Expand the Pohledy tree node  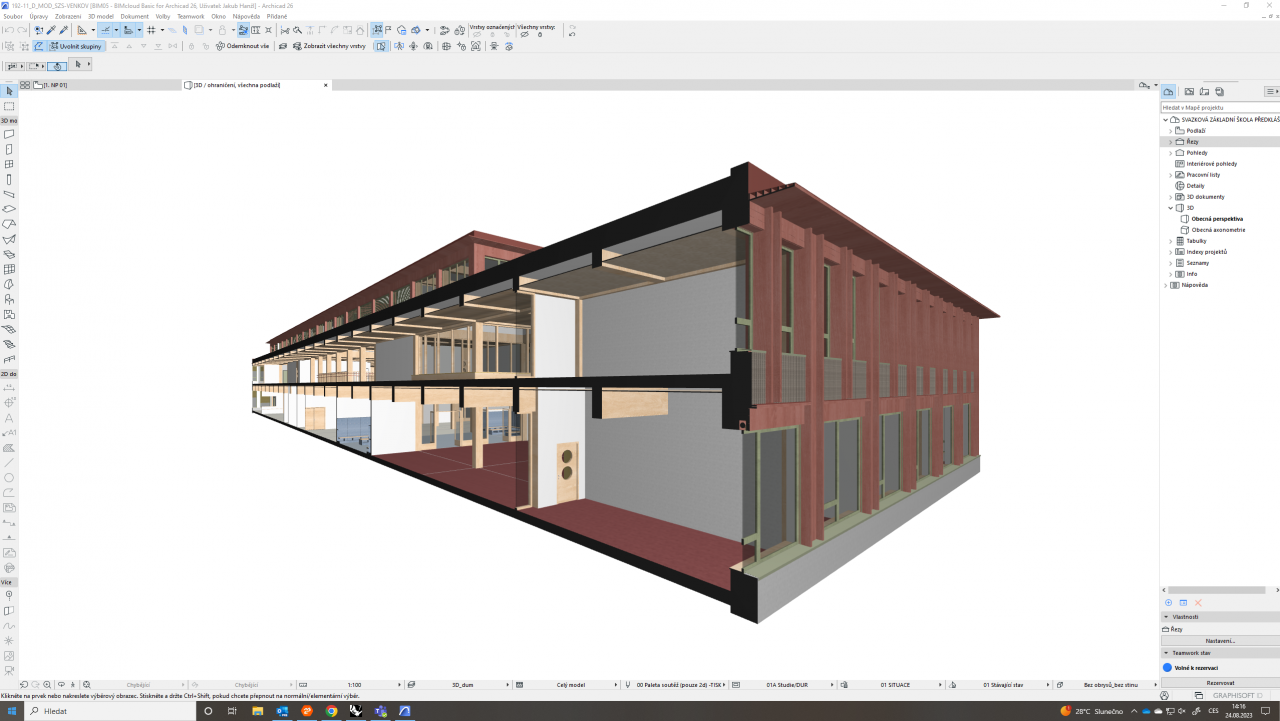point(1170,153)
